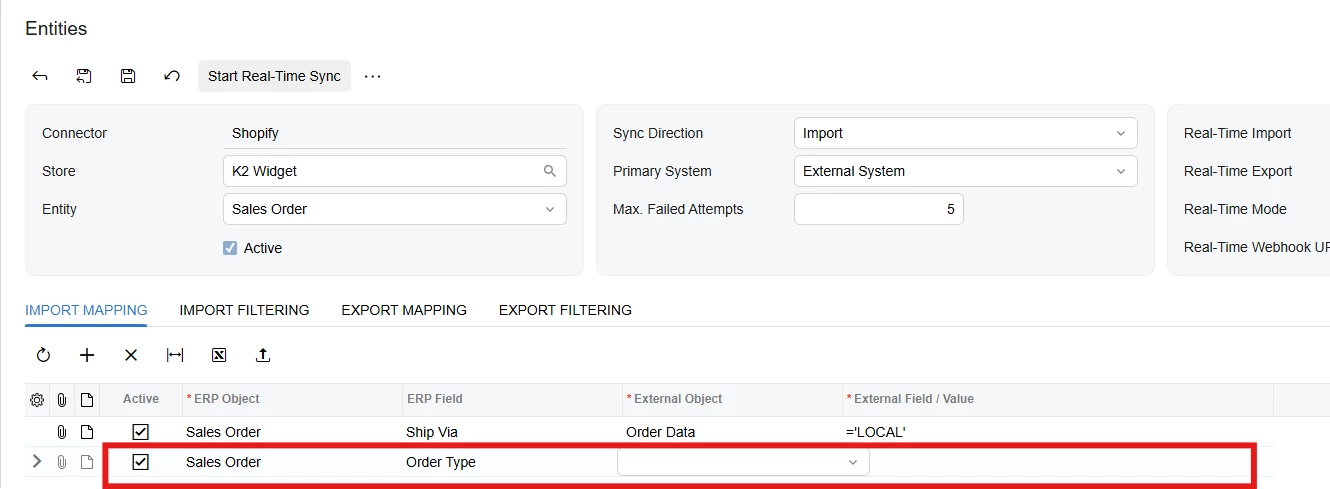
Task: Click Start Real-Time Sync button
Action: pyautogui.click(x=274, y=76)
